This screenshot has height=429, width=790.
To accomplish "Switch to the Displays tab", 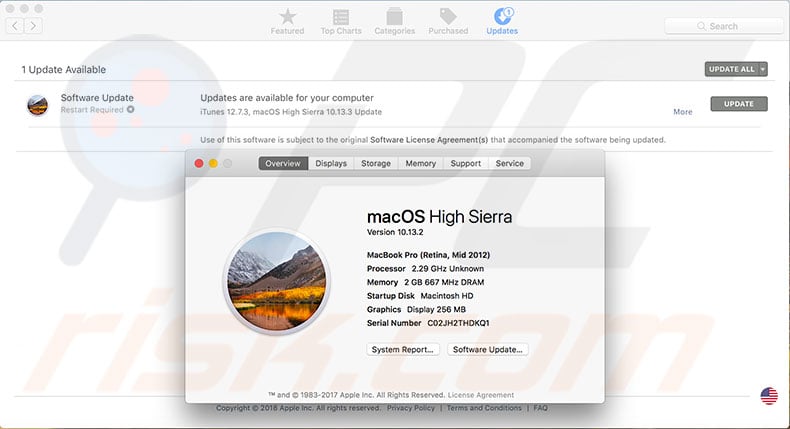I will tap(331, 163).
